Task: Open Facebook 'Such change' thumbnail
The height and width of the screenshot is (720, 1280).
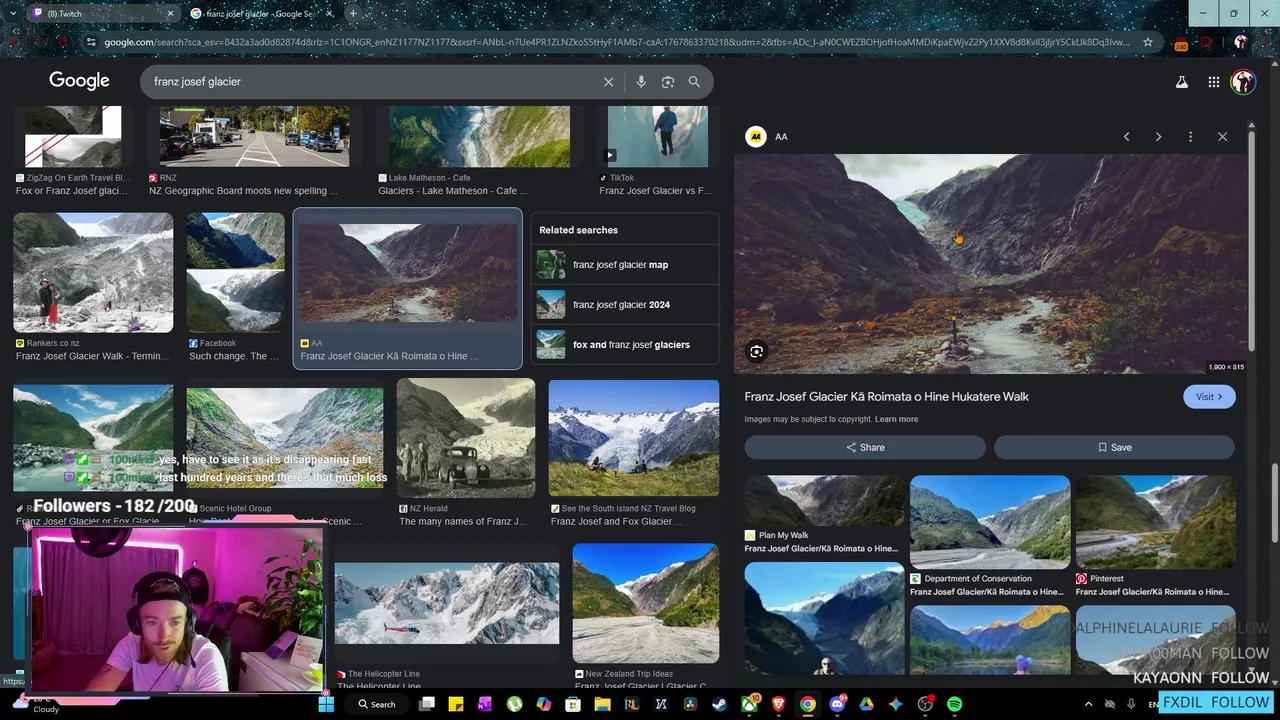Action: pos(235,273)
